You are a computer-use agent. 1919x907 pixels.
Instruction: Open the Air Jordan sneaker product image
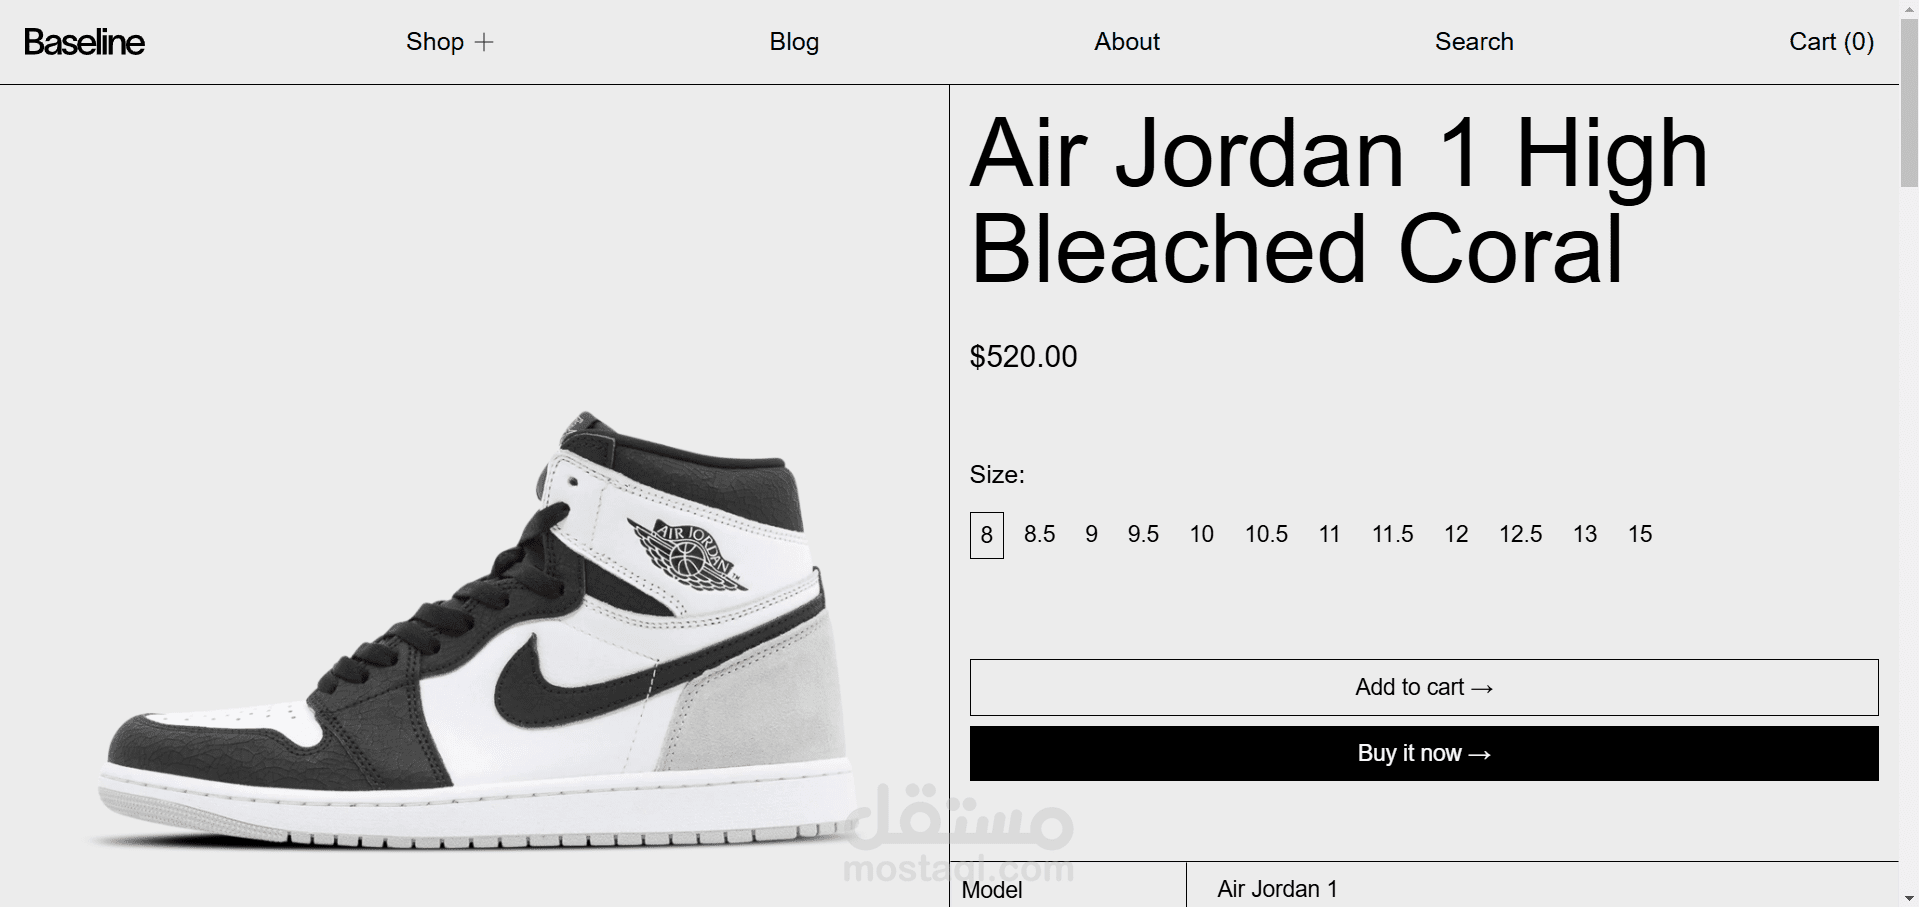(475, 630)
